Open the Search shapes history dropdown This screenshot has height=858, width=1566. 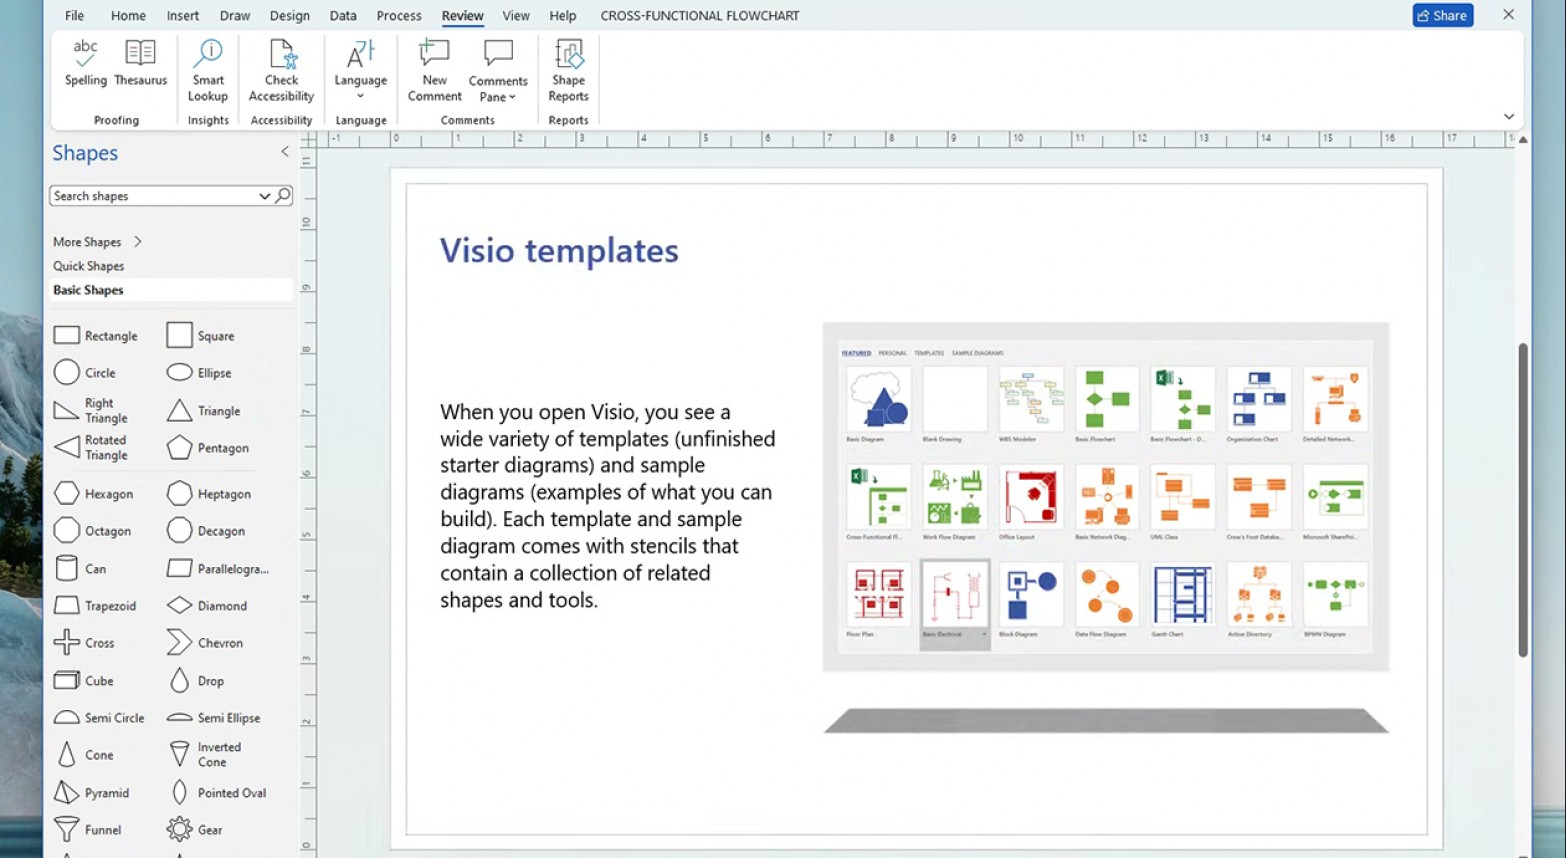coord(265,196)
